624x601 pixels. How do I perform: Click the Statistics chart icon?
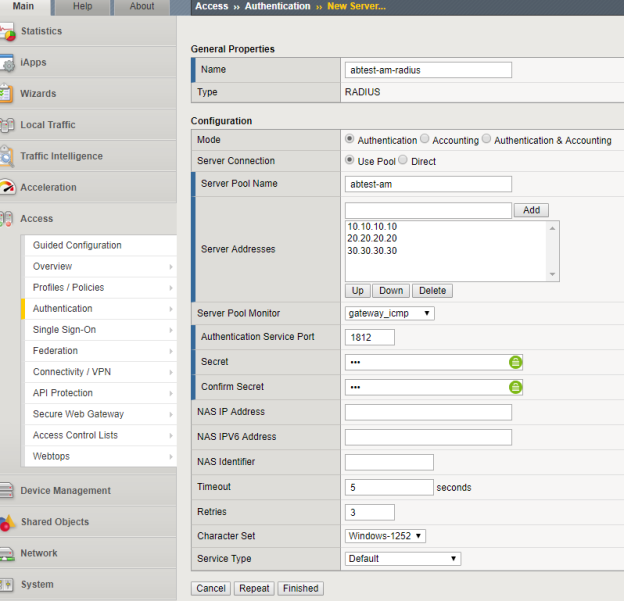[7, 32]
